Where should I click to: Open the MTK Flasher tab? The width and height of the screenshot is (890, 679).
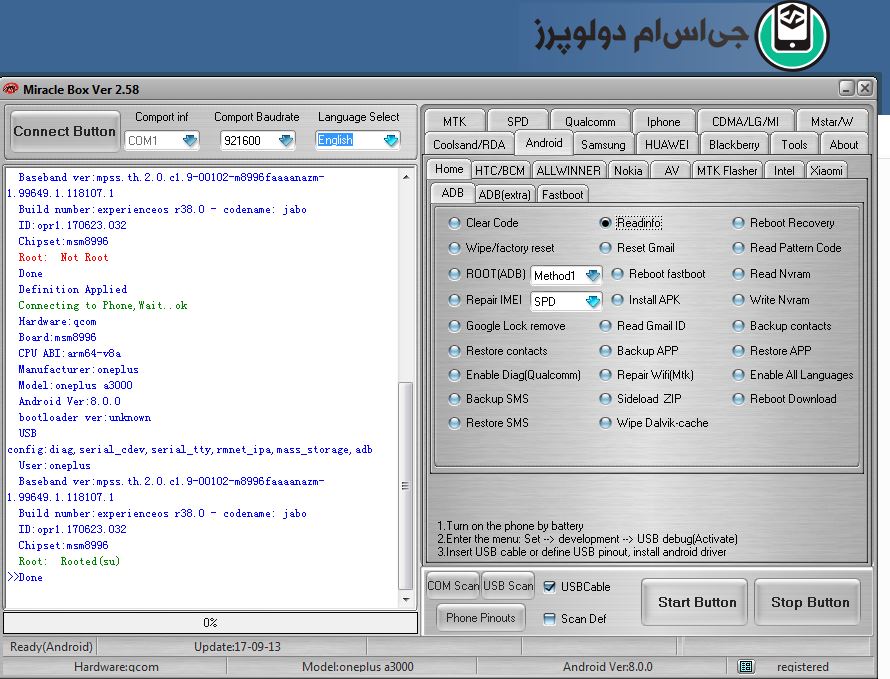point(727,170)
